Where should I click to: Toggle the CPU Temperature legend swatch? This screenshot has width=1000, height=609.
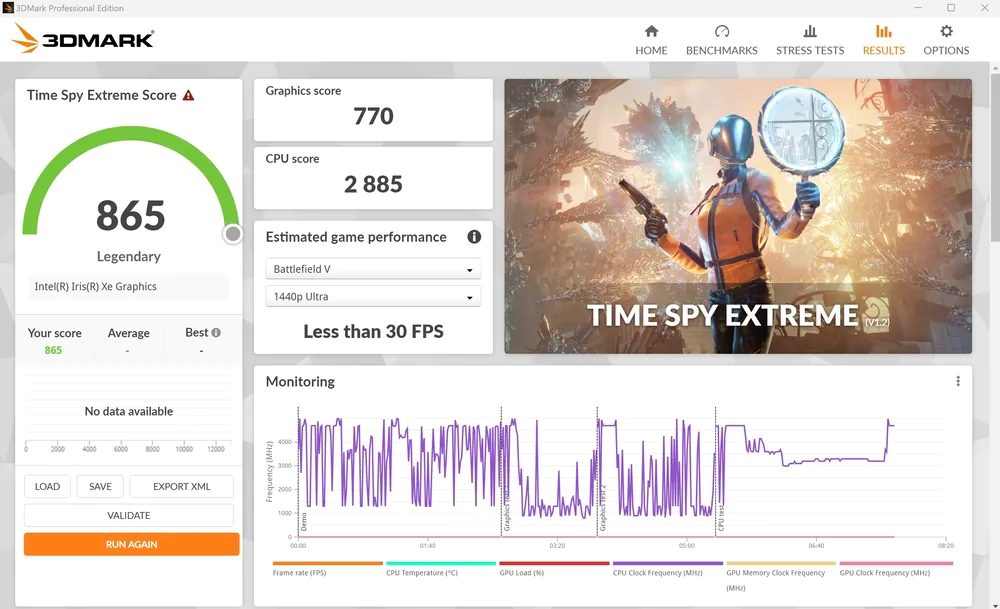[x=441, y=564]
